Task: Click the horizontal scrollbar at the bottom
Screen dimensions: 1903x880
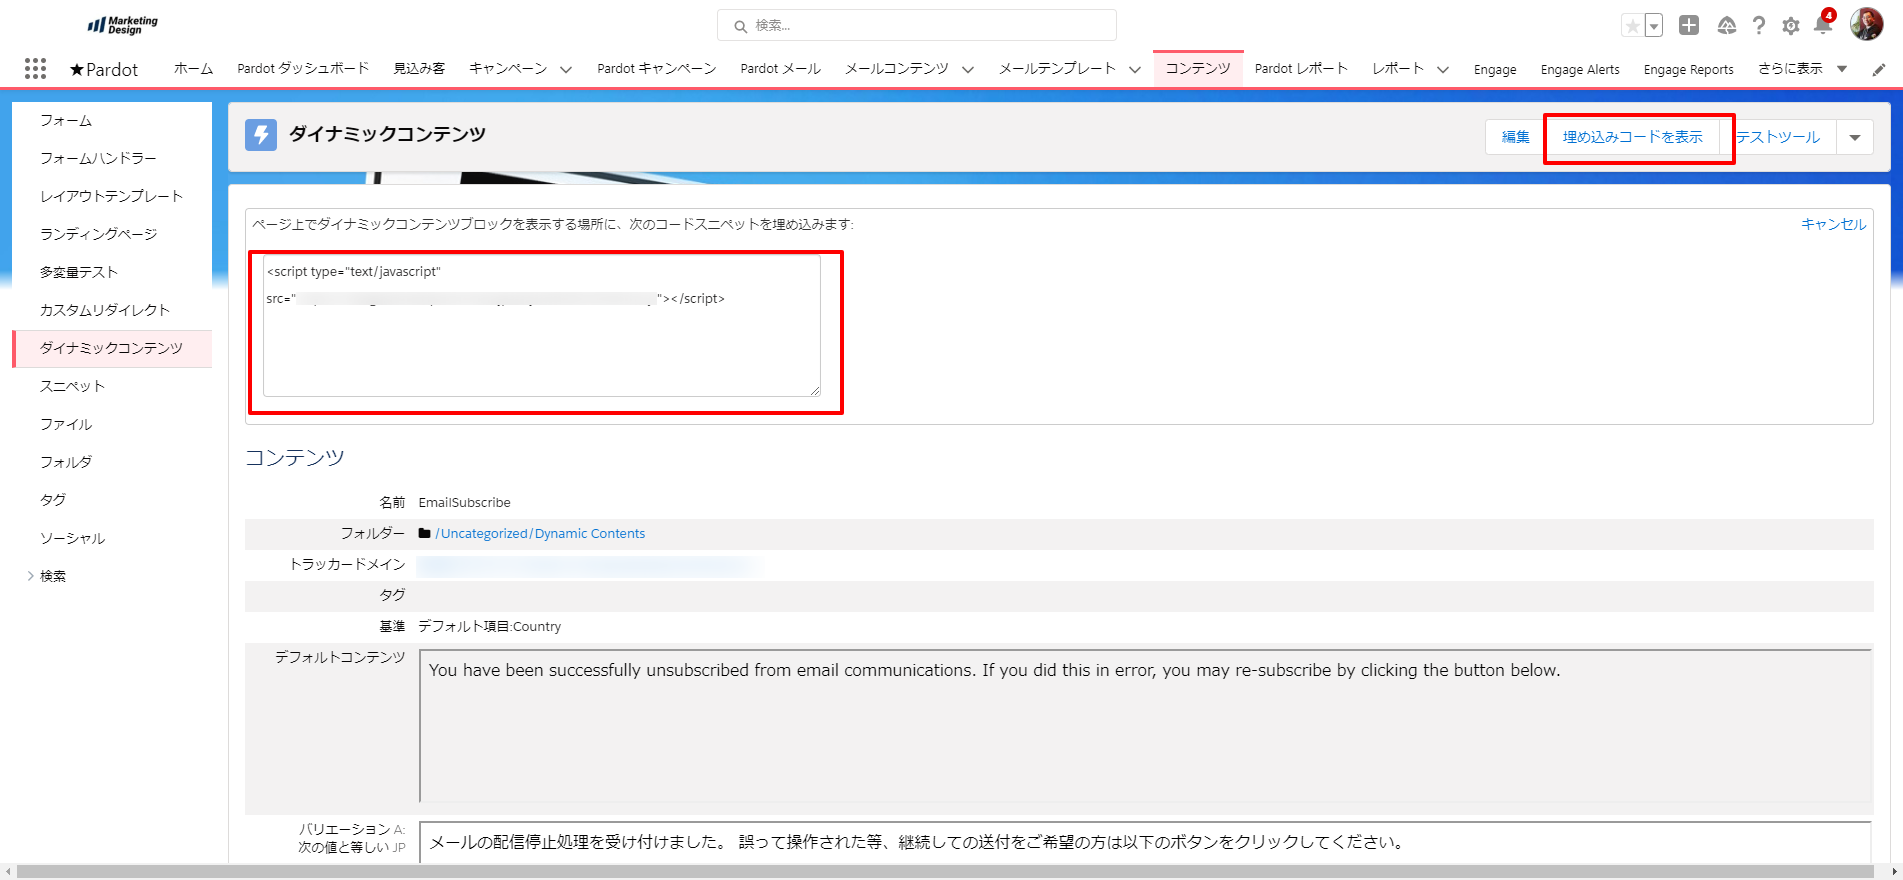Action: [950, 871]
